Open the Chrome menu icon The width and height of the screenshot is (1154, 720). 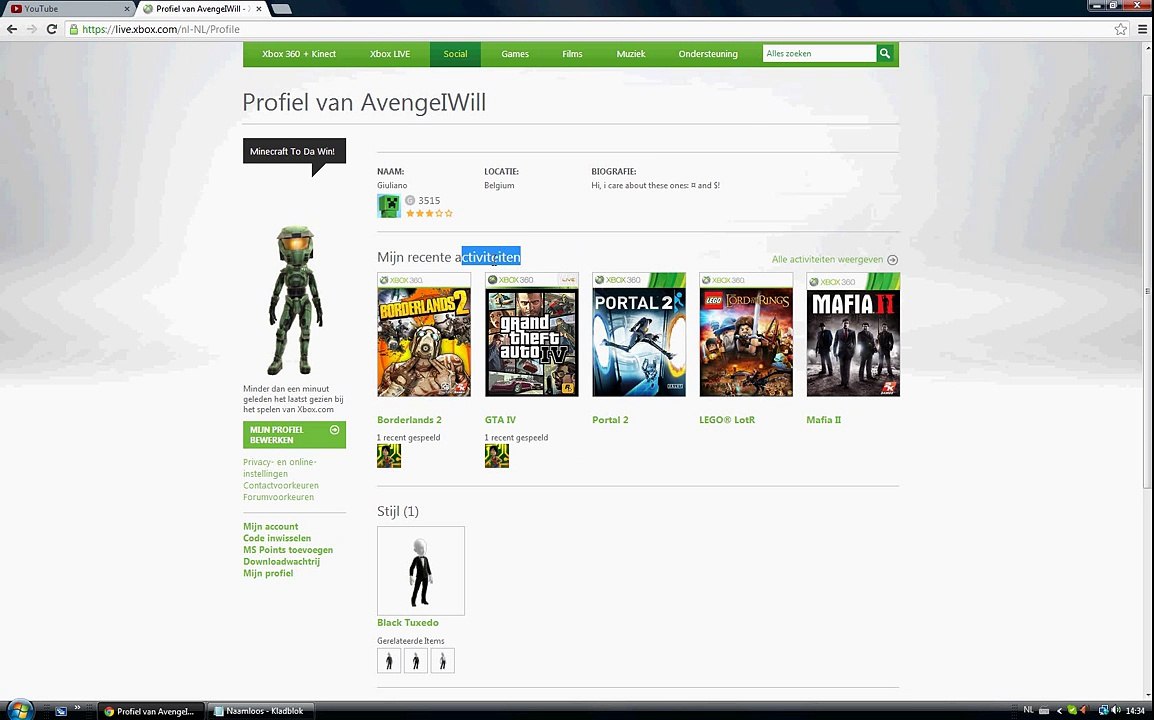[x=1142, y=29]
